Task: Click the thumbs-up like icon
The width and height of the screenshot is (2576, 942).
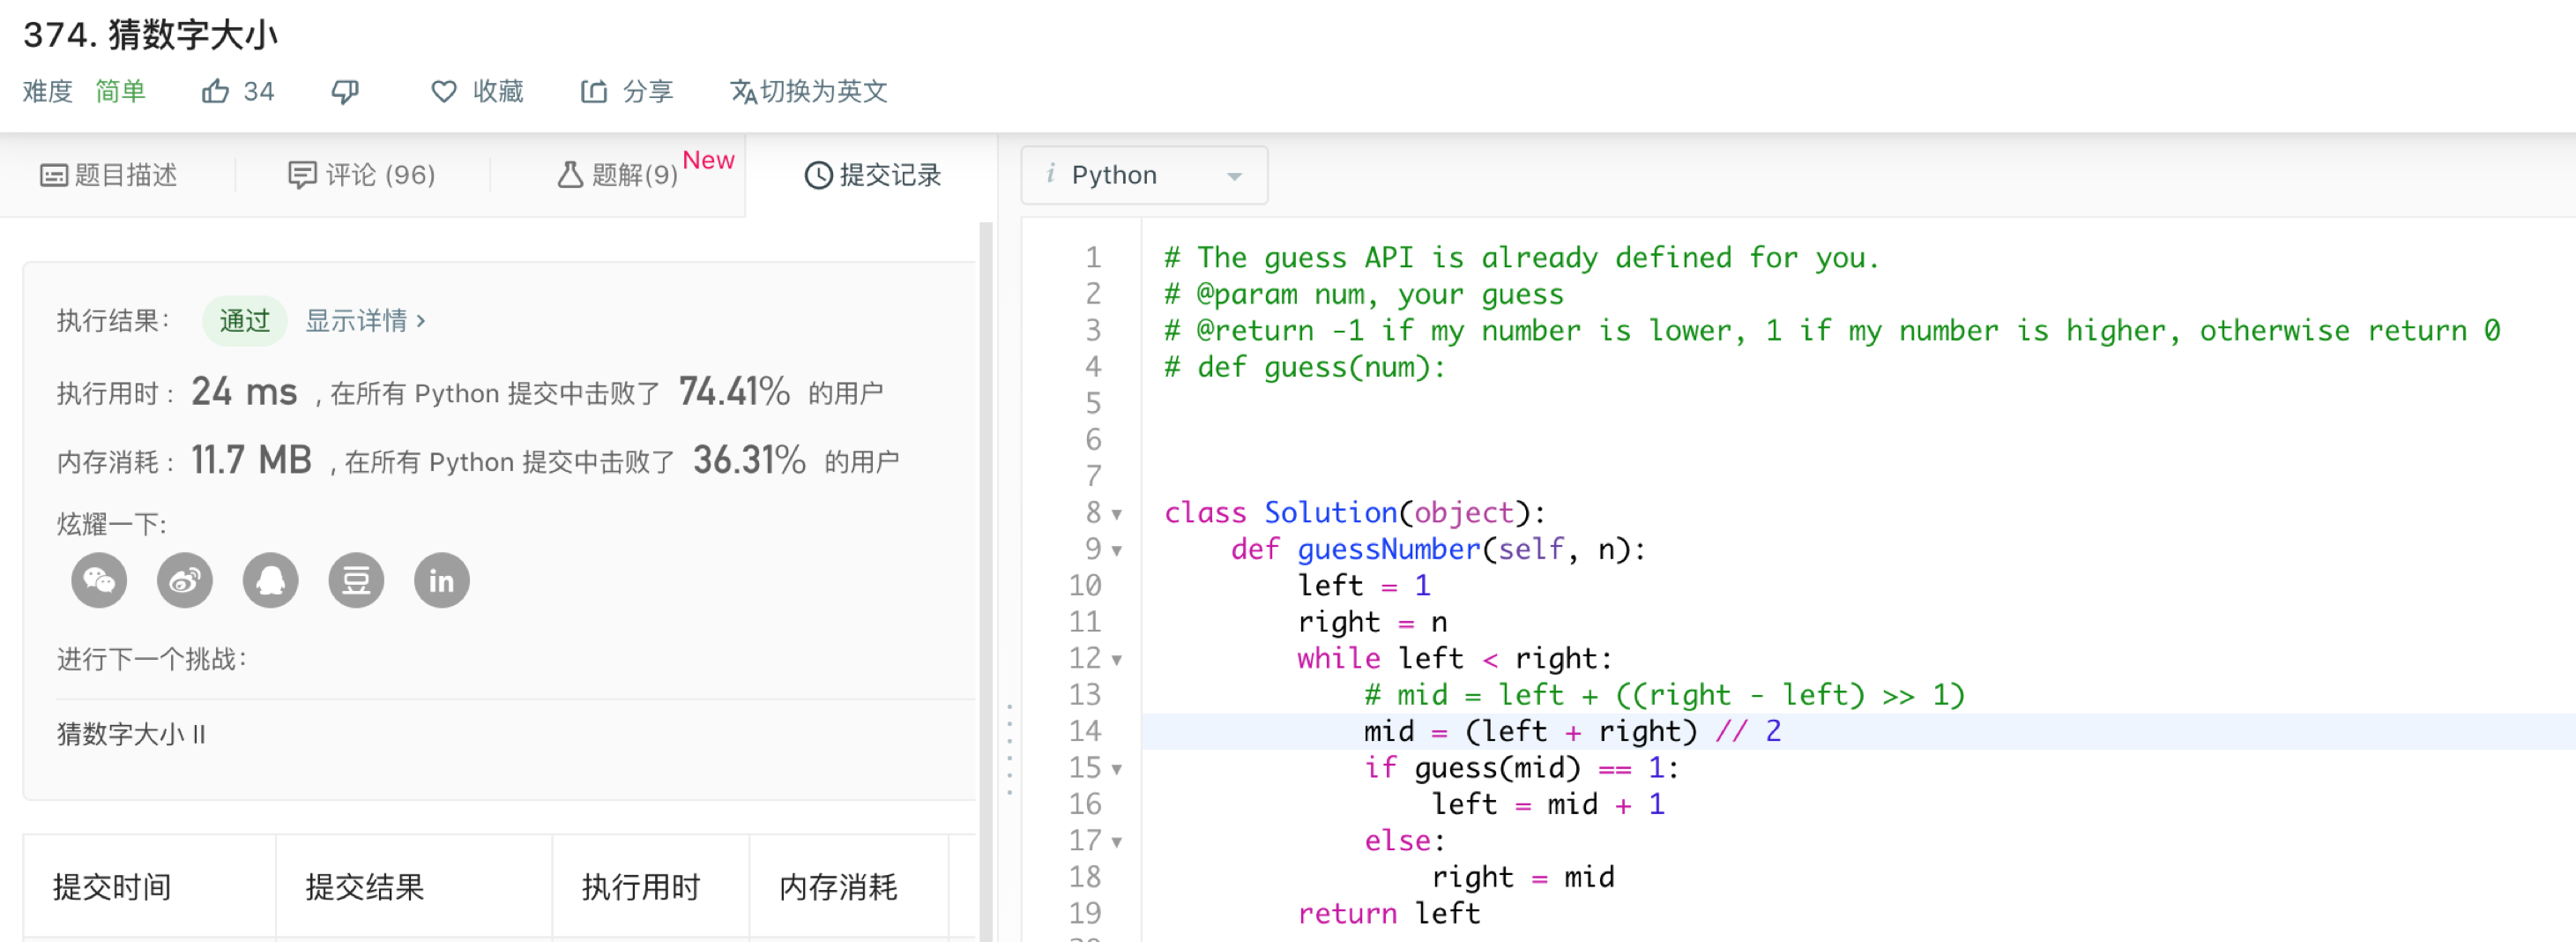Action: 215,92
